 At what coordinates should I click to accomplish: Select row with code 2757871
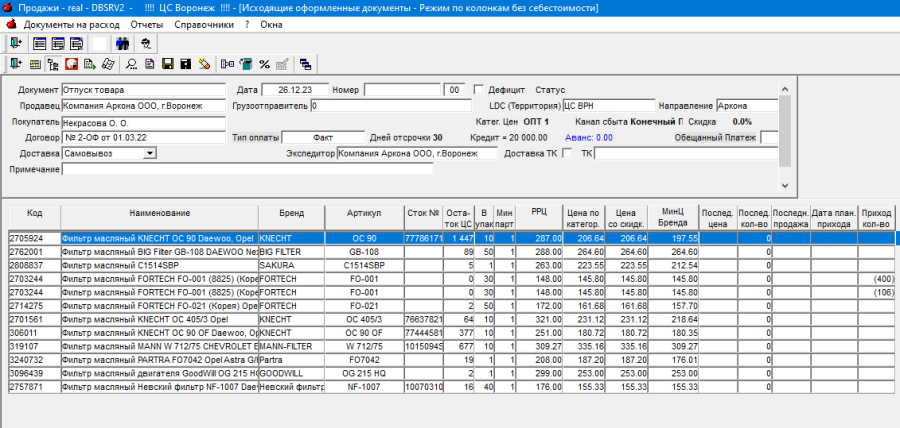451,387
